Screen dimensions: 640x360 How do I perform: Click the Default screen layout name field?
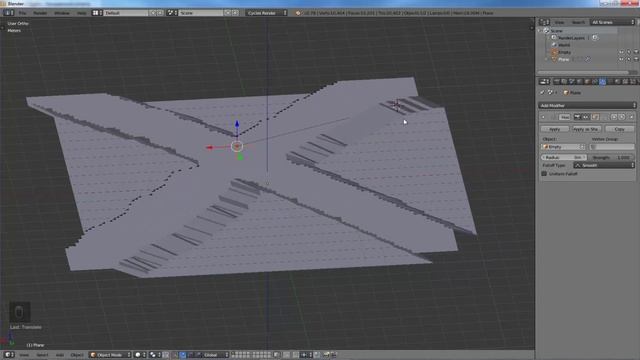[x=126, y=13]
